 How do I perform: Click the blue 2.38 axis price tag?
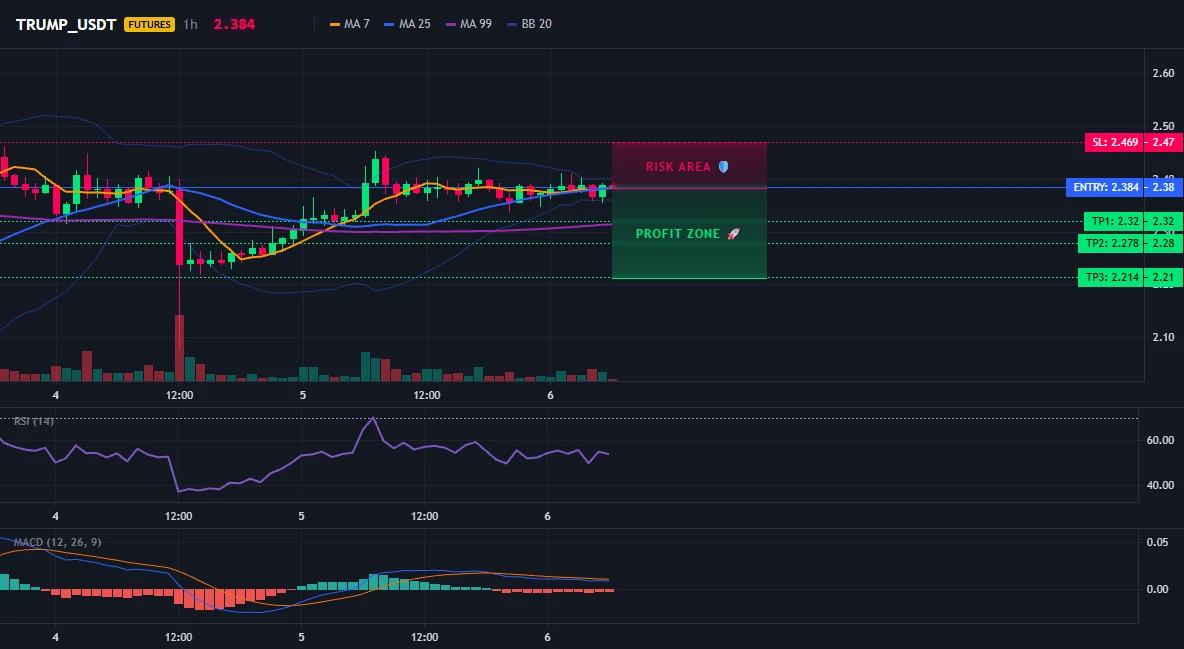tap(1163, 187)
